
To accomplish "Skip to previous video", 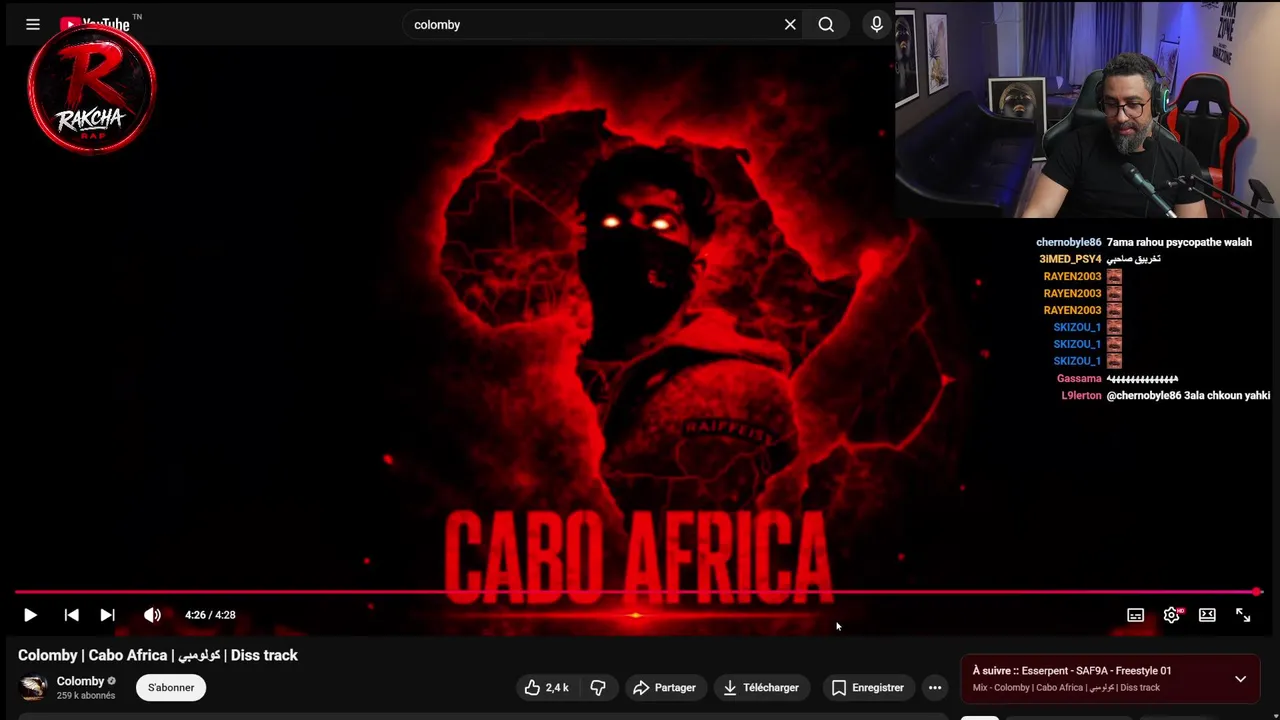I will (x=72, y=615).
